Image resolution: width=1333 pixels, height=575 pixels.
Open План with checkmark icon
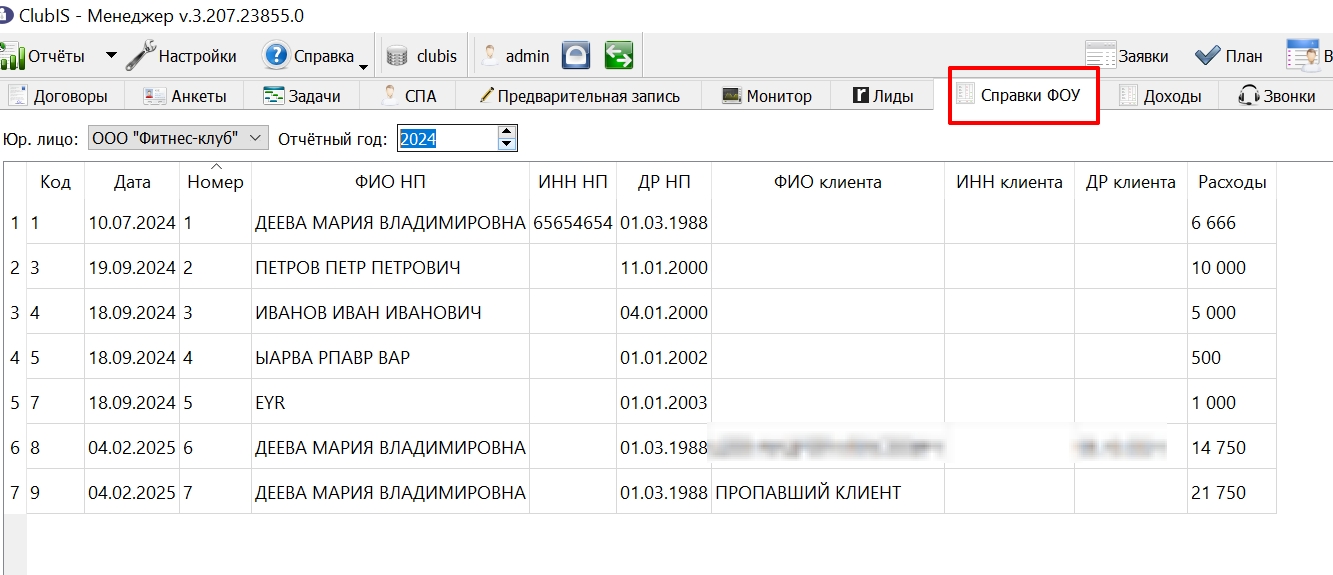coord(1229,56)
